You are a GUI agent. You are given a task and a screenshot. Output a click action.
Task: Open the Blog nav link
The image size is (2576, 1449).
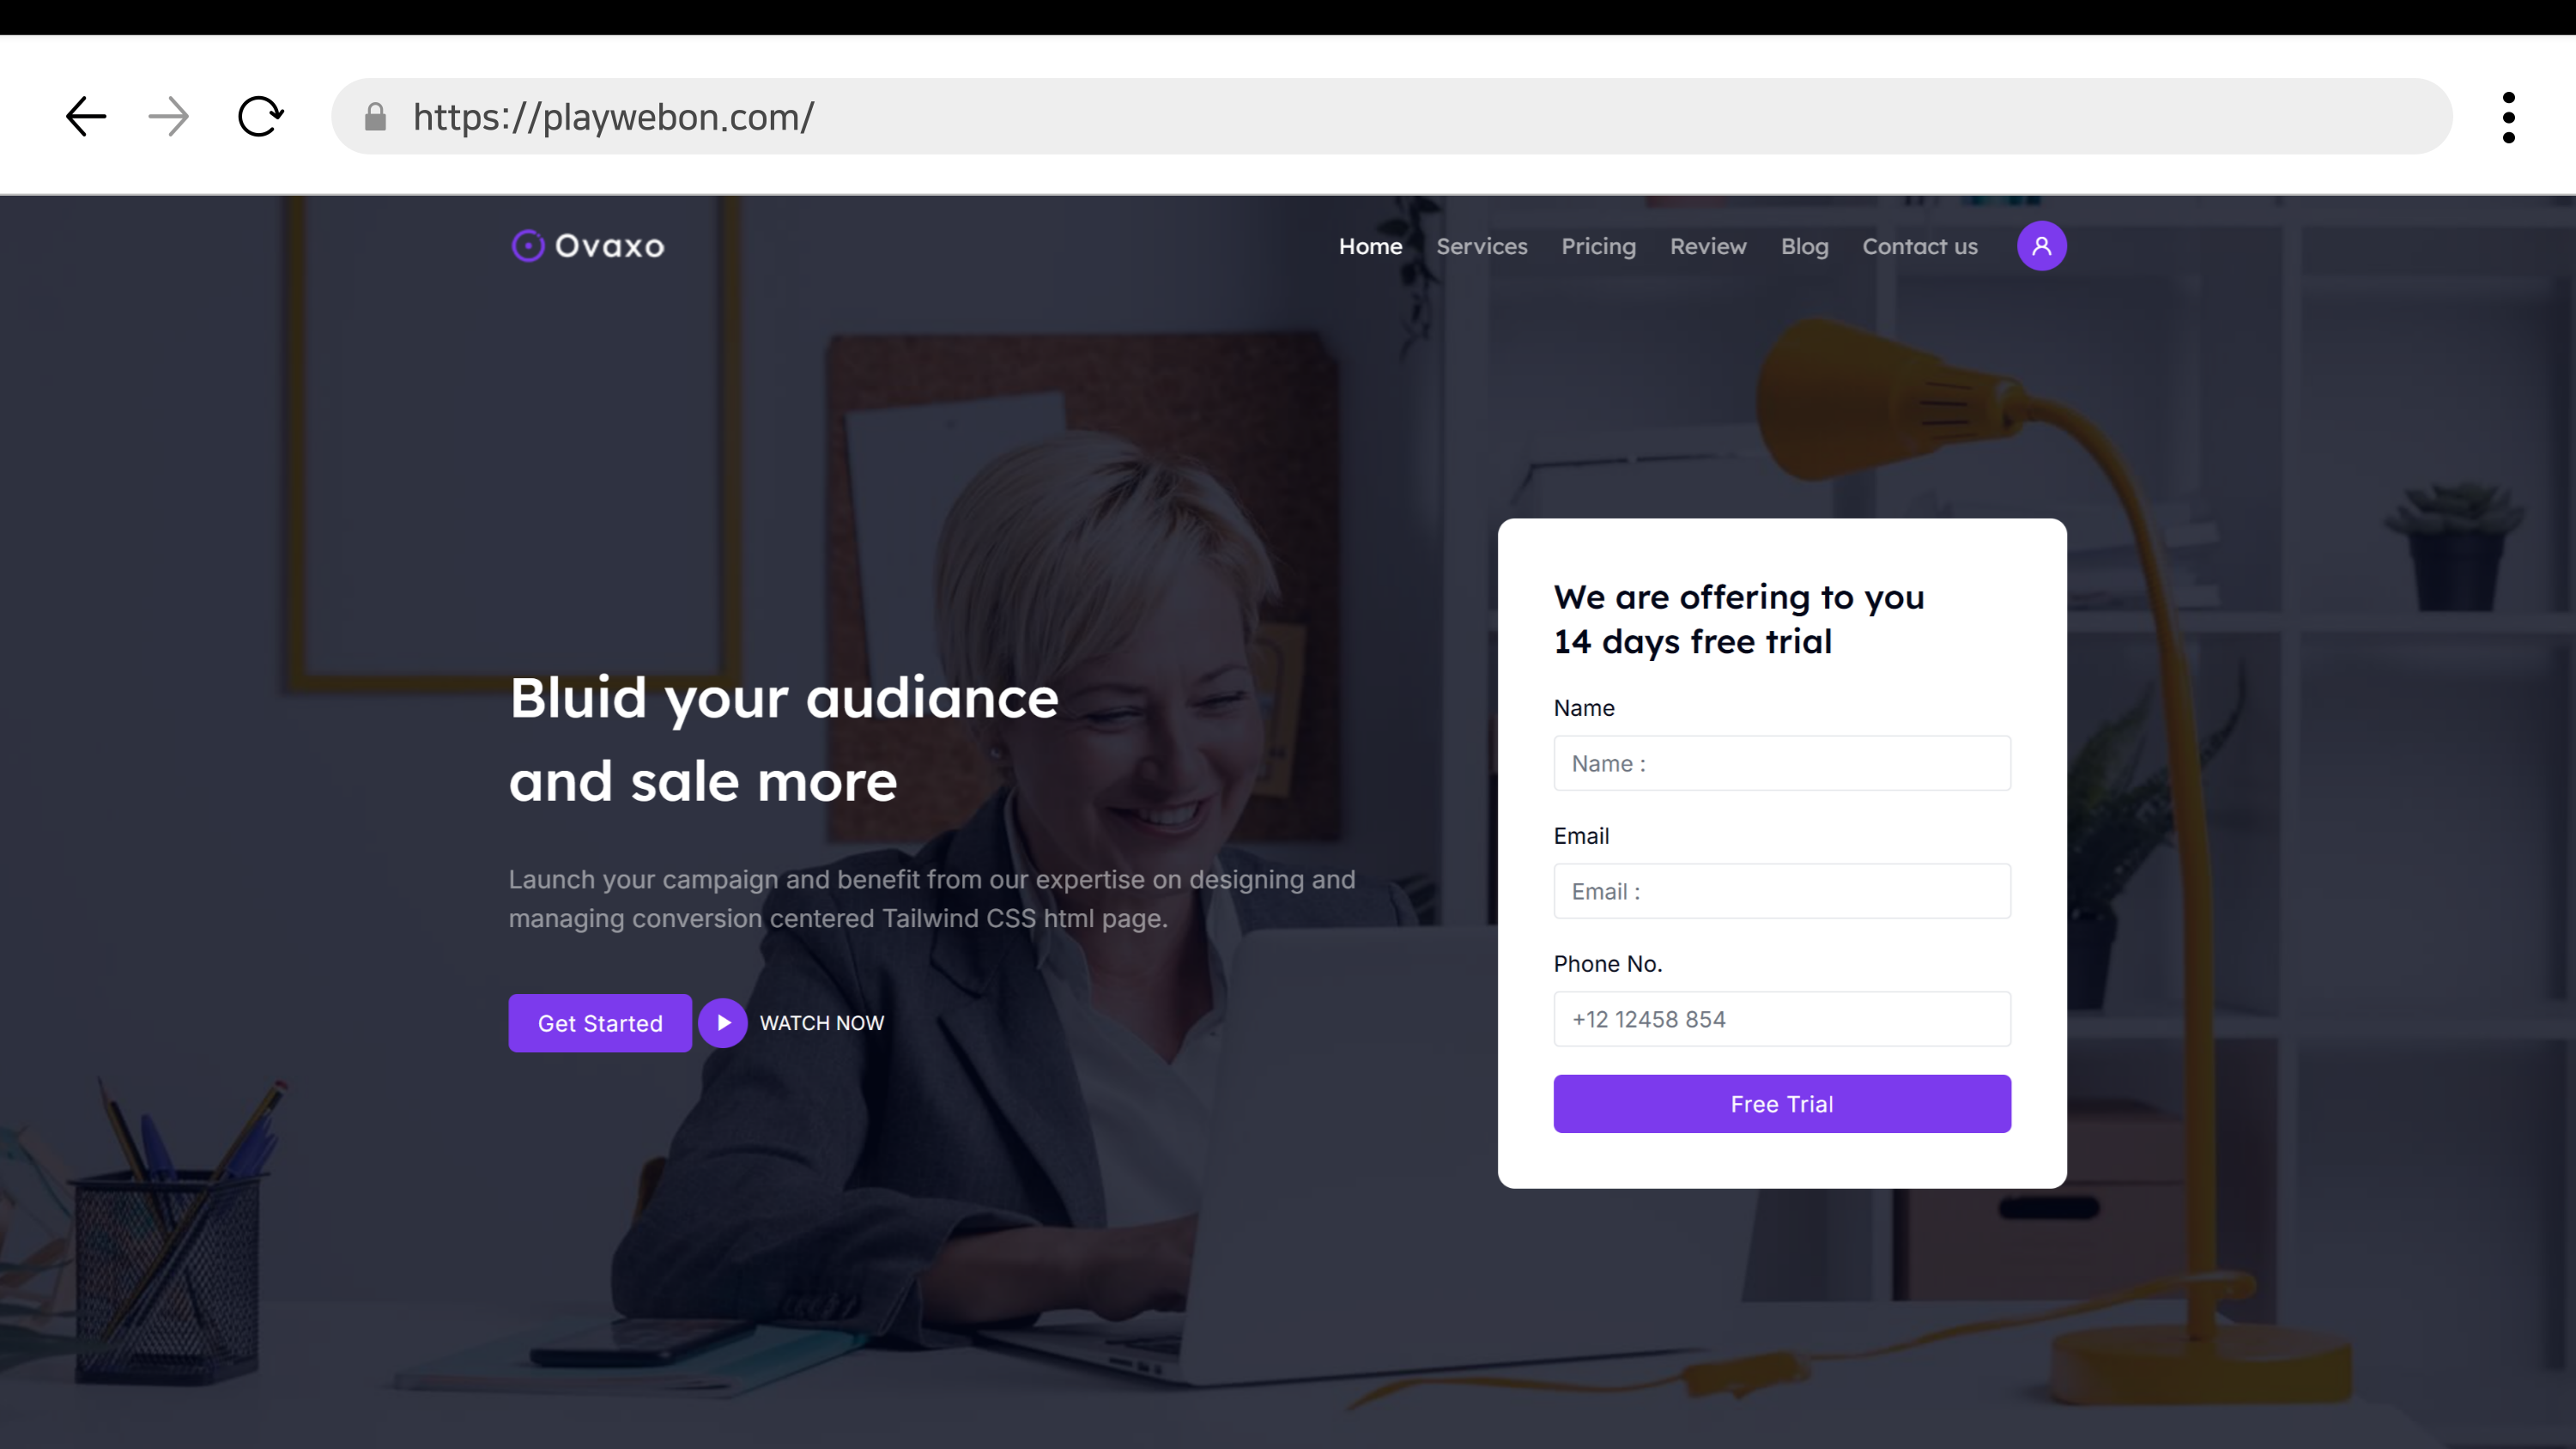click(1804, 247)
